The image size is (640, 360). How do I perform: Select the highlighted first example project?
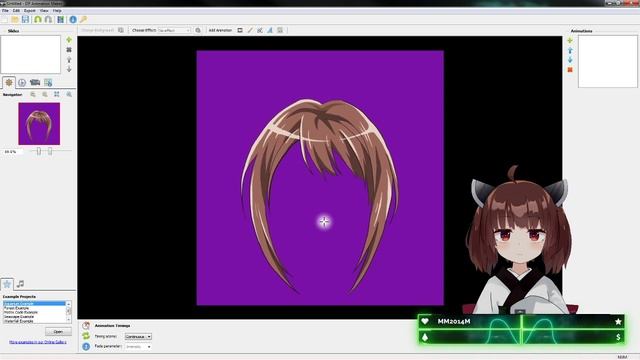(x=34, y=303)
